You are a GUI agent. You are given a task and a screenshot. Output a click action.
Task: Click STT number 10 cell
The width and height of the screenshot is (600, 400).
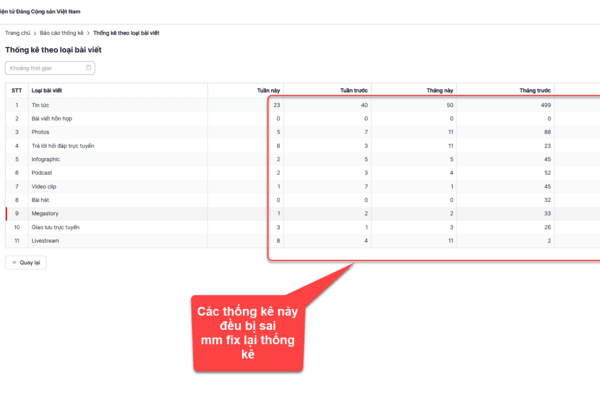click(17, 227)
